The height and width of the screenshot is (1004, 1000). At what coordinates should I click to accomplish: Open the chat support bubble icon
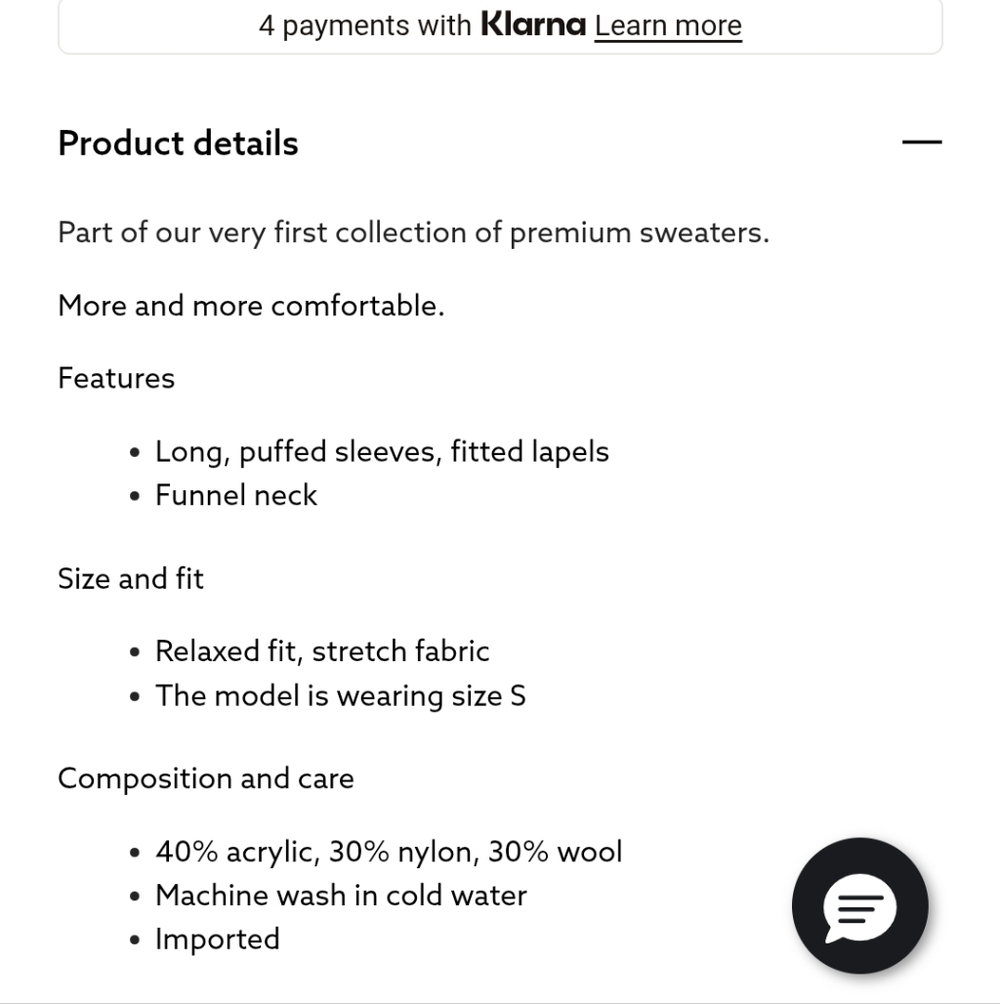tap(860, 905)
